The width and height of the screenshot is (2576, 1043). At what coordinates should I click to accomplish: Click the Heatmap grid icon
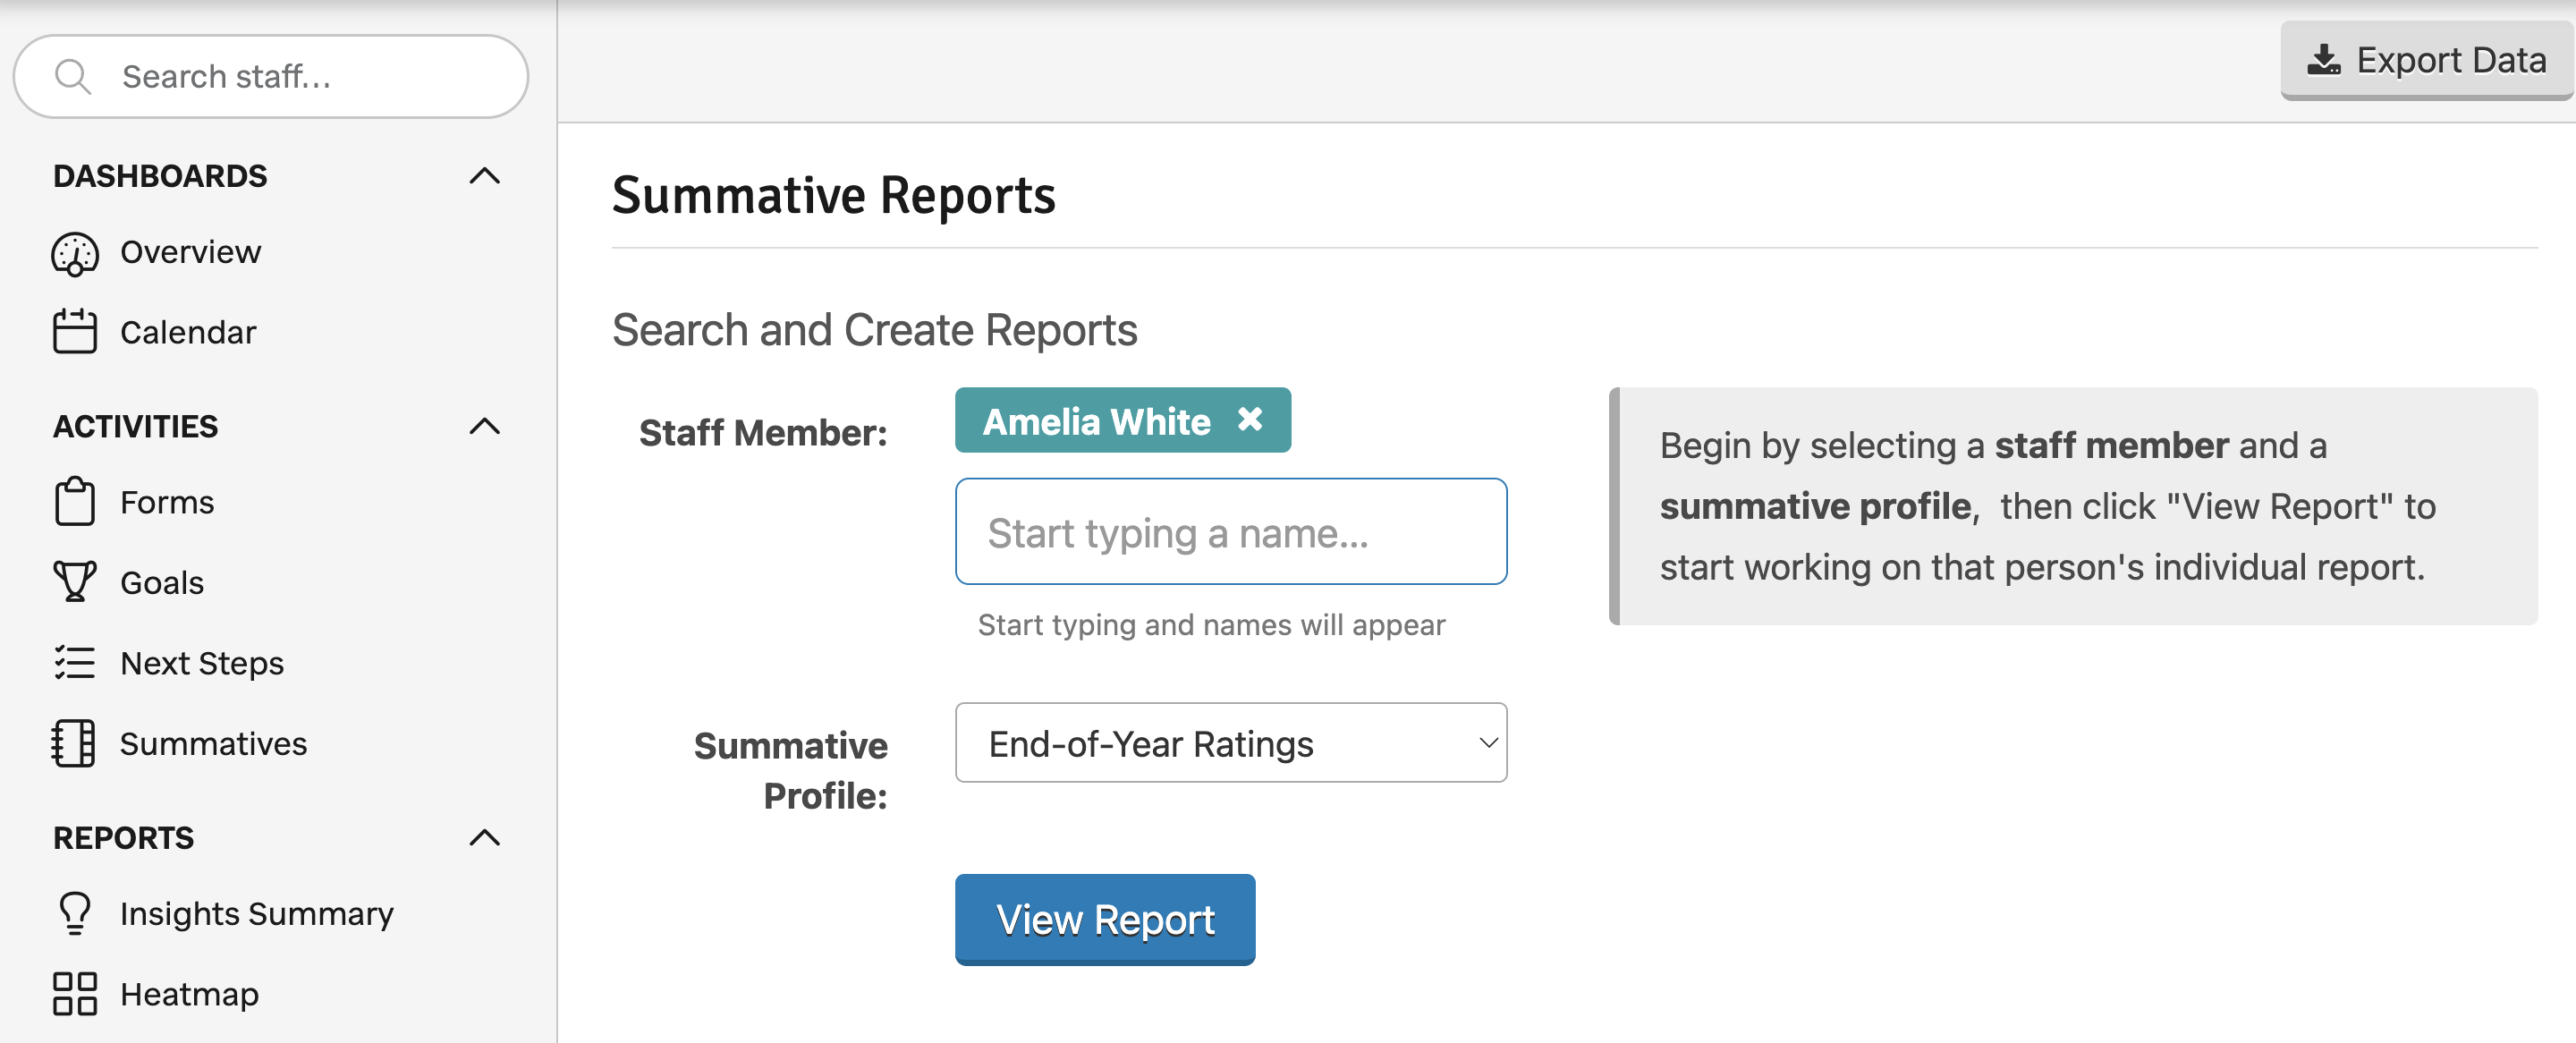pyautogui.click(x=75, y=994)
